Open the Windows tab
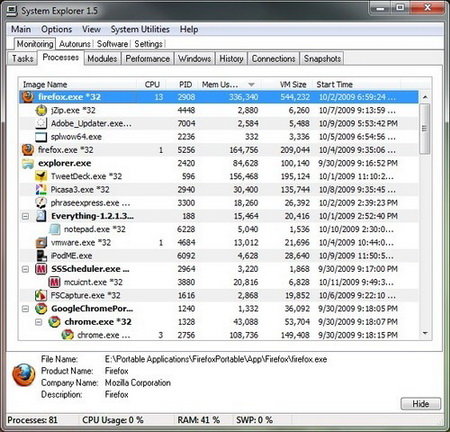Image resolution: width=450 pixels, height=432 pixels. point(194,59)
